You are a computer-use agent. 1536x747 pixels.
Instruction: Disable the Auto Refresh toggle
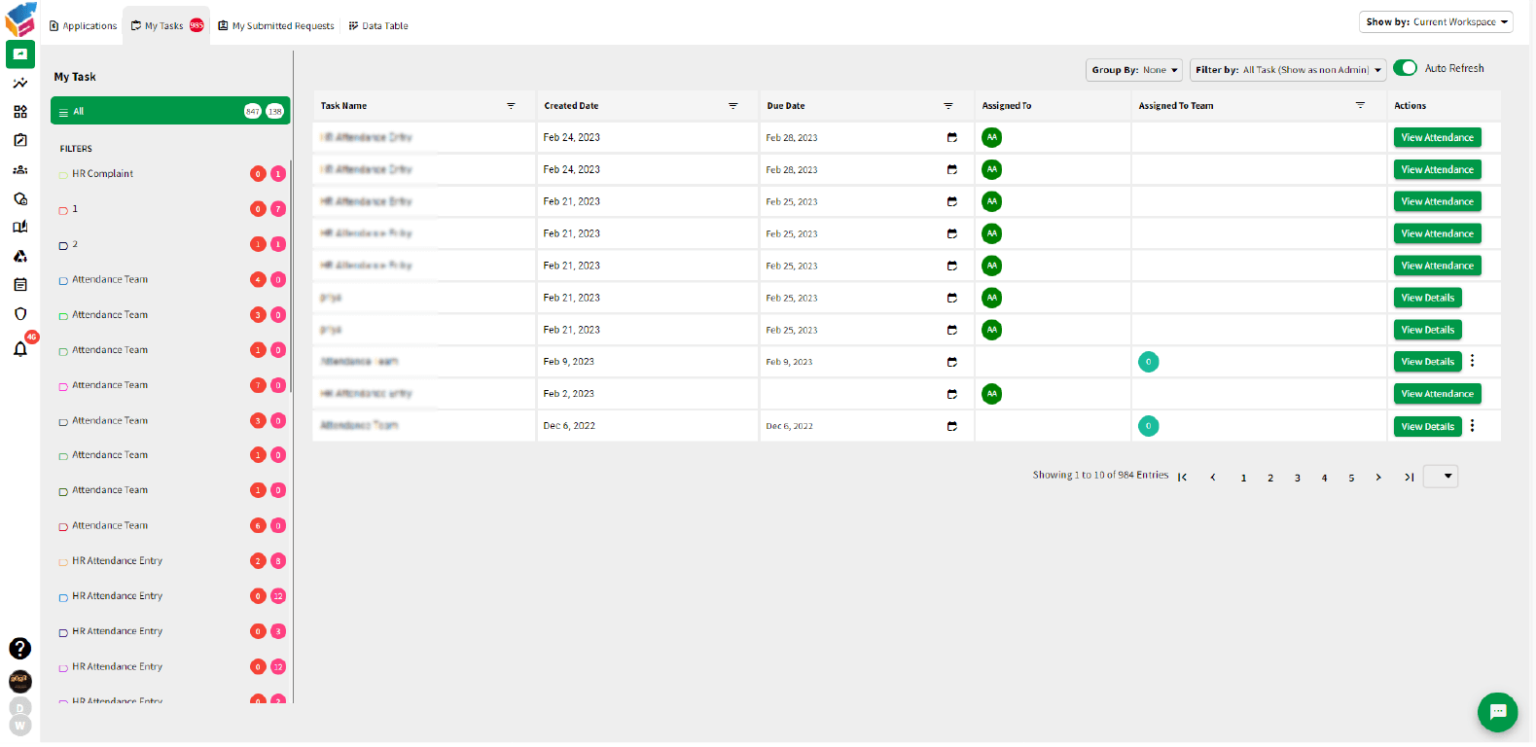(1405, 67)
